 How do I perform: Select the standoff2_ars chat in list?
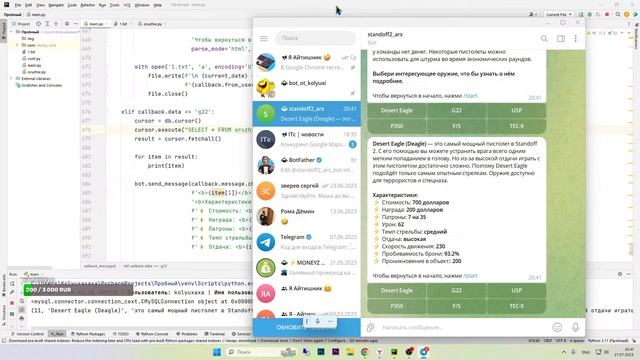click(307, 114)
